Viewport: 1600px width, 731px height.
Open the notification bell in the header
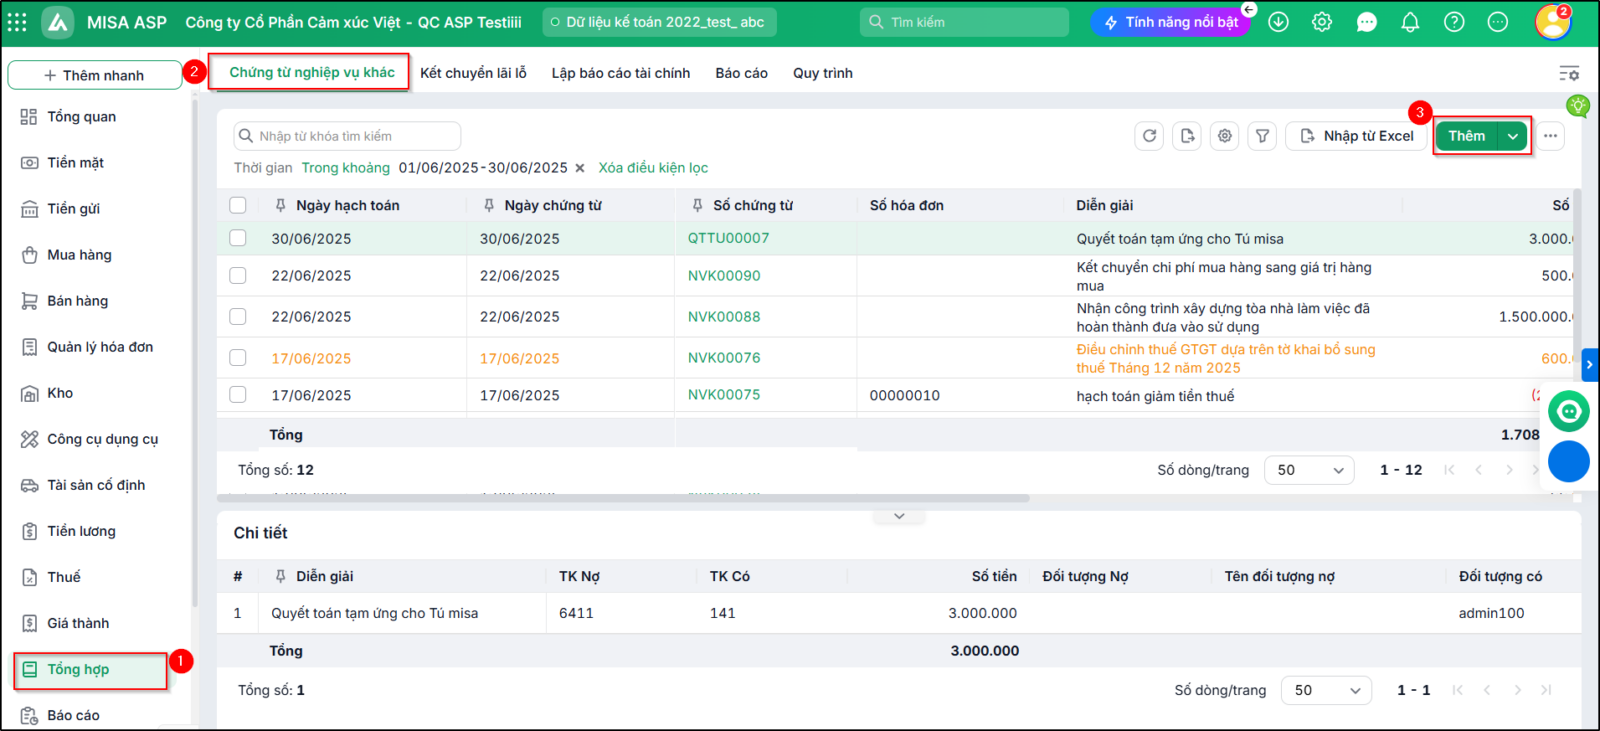(x=1410, y=22)
